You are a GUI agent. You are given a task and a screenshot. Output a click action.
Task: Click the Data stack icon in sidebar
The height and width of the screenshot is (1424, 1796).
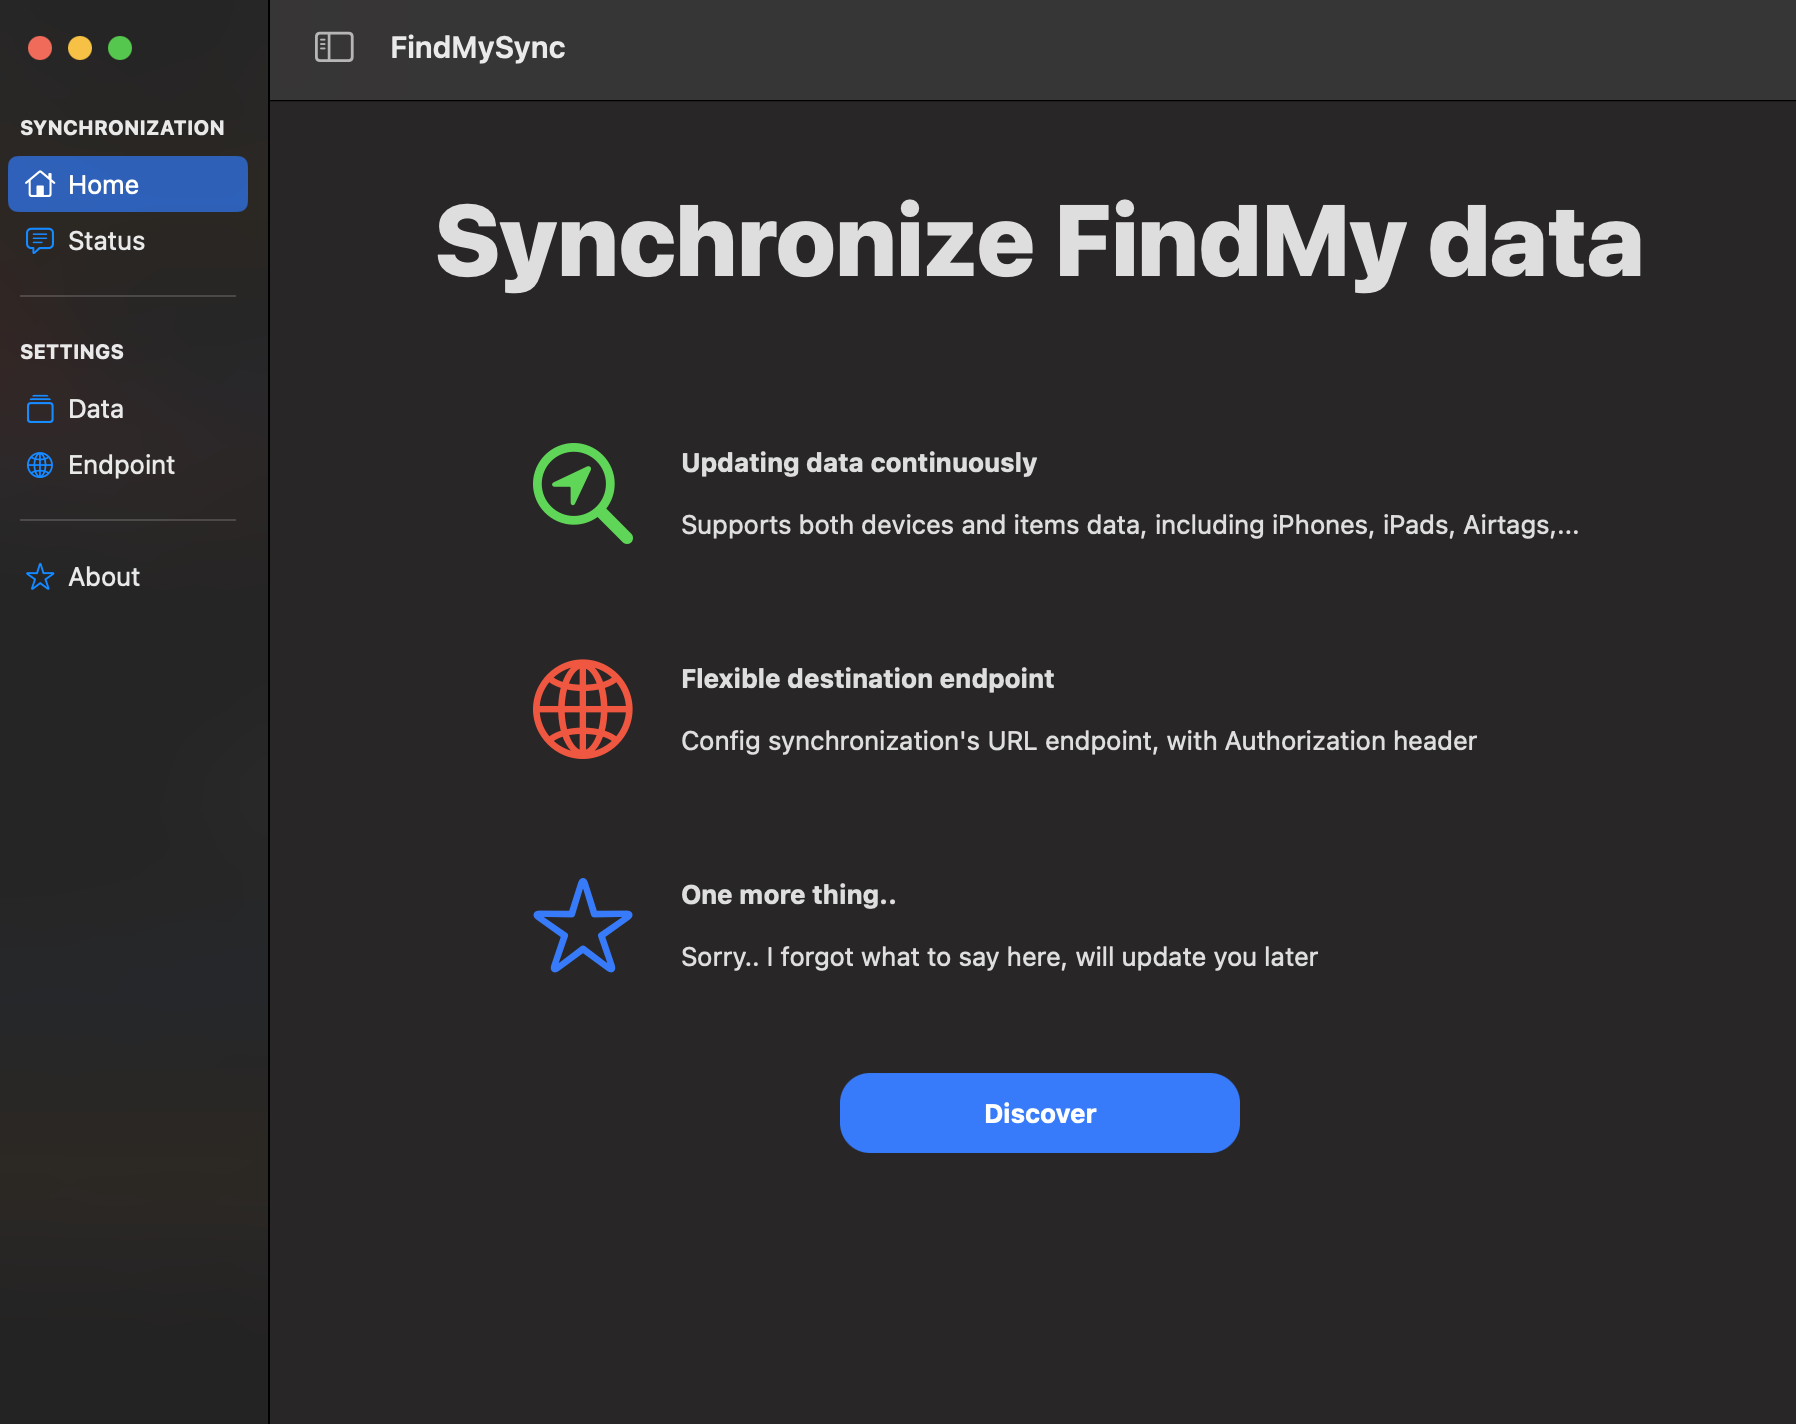[x=40, y=408]
